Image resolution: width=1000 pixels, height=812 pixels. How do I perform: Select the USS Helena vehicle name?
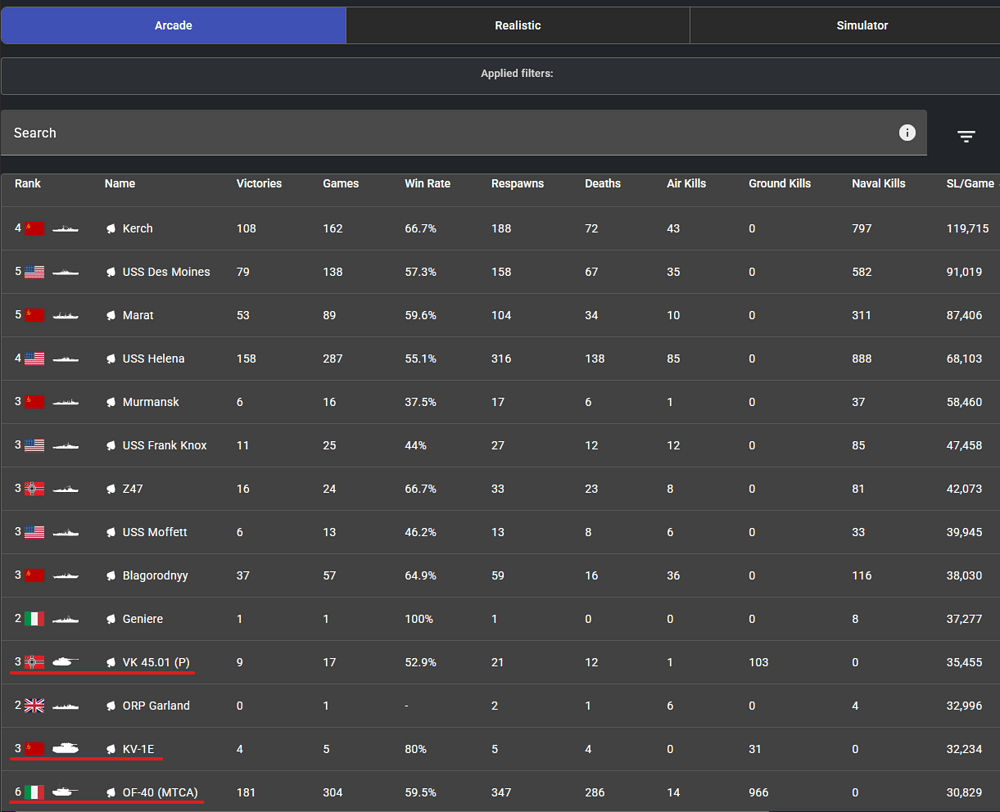(x=154, y=358)
